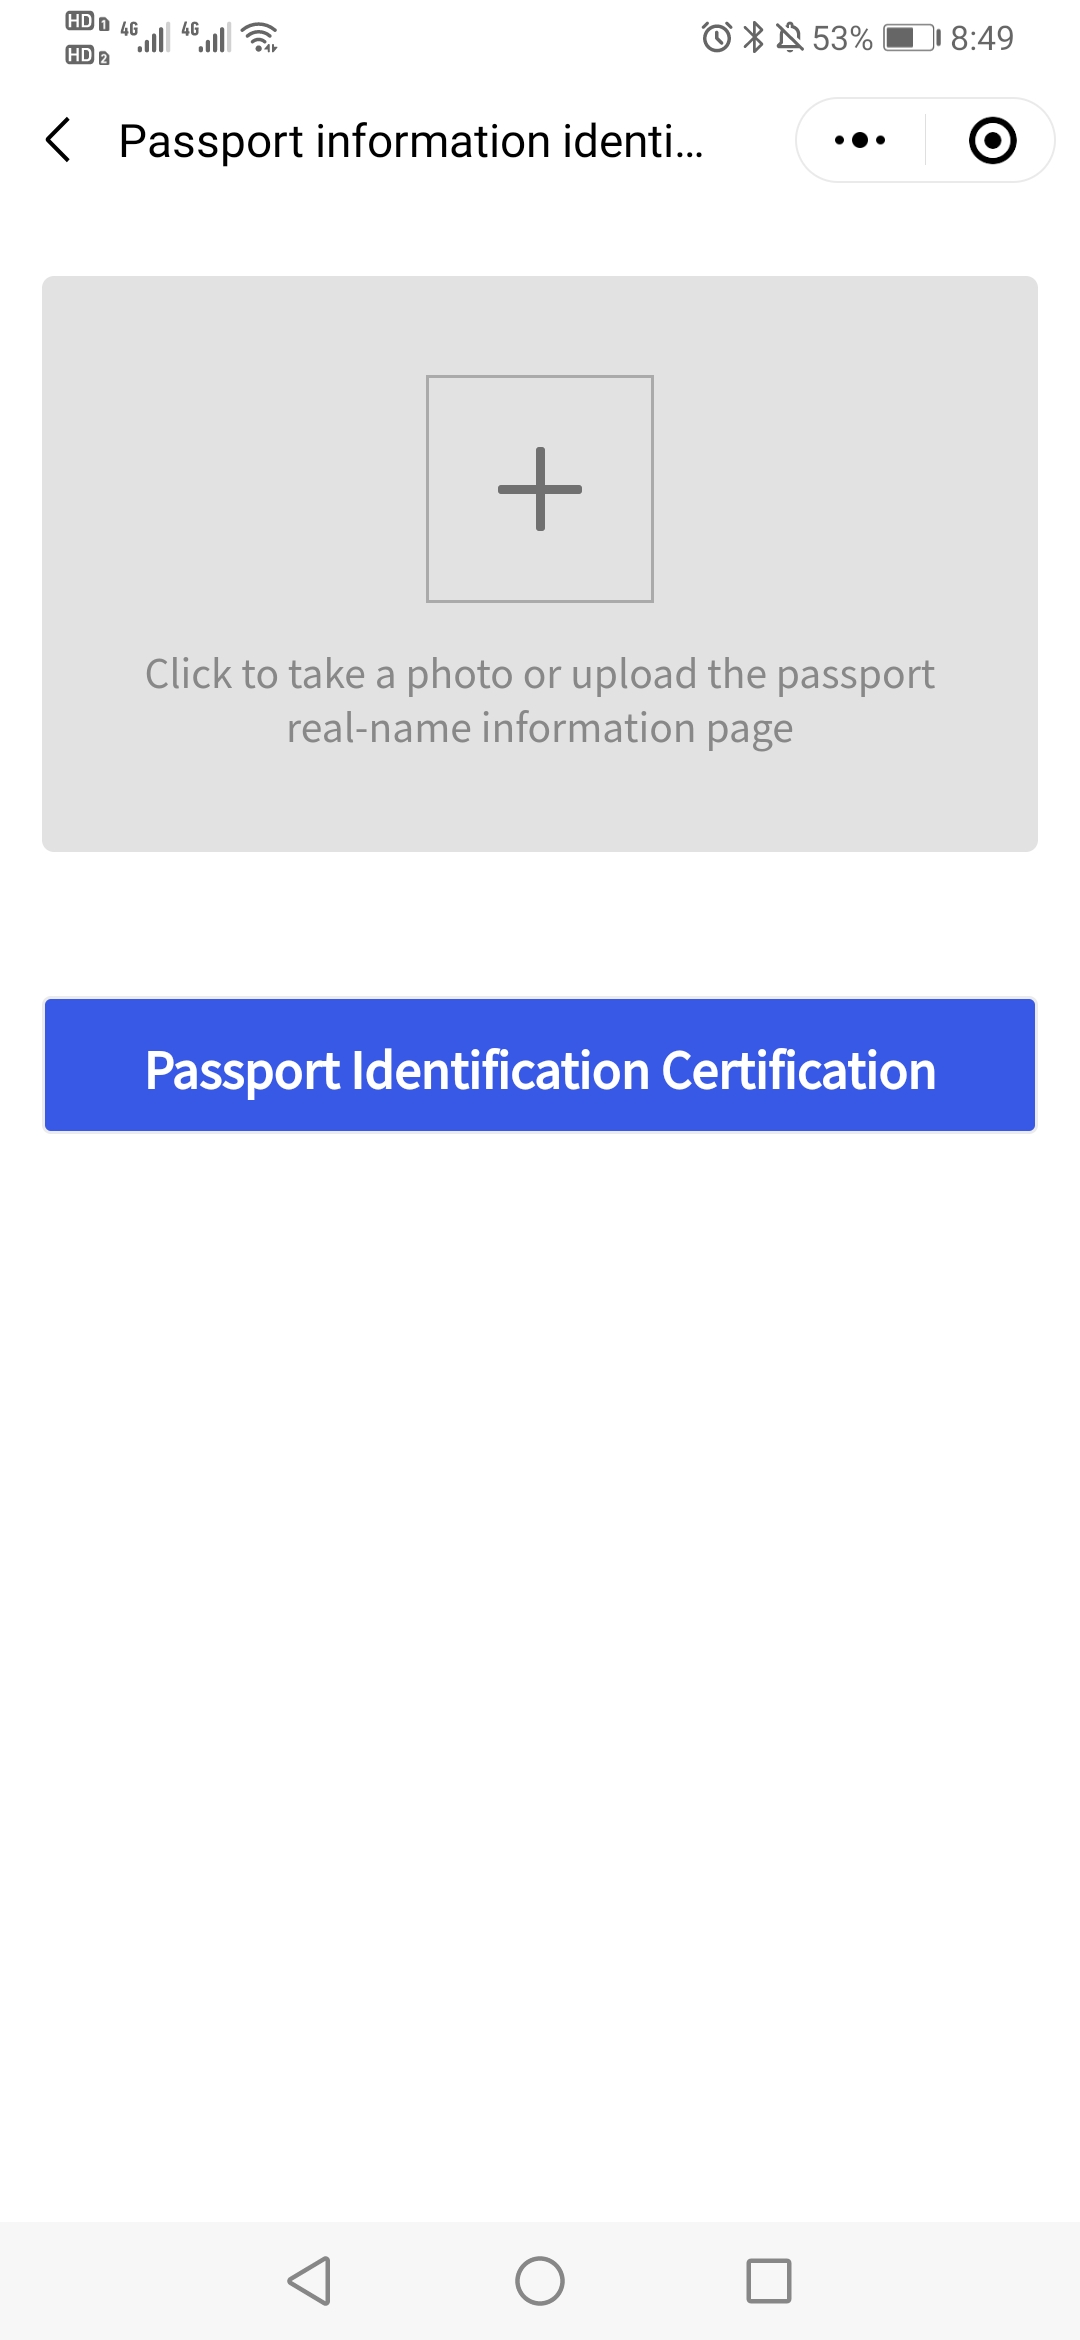The width and height of the screenshot is (1080, 2340).
Task: Tap the alarm clock status icon
Action: [x=717, y=38]
